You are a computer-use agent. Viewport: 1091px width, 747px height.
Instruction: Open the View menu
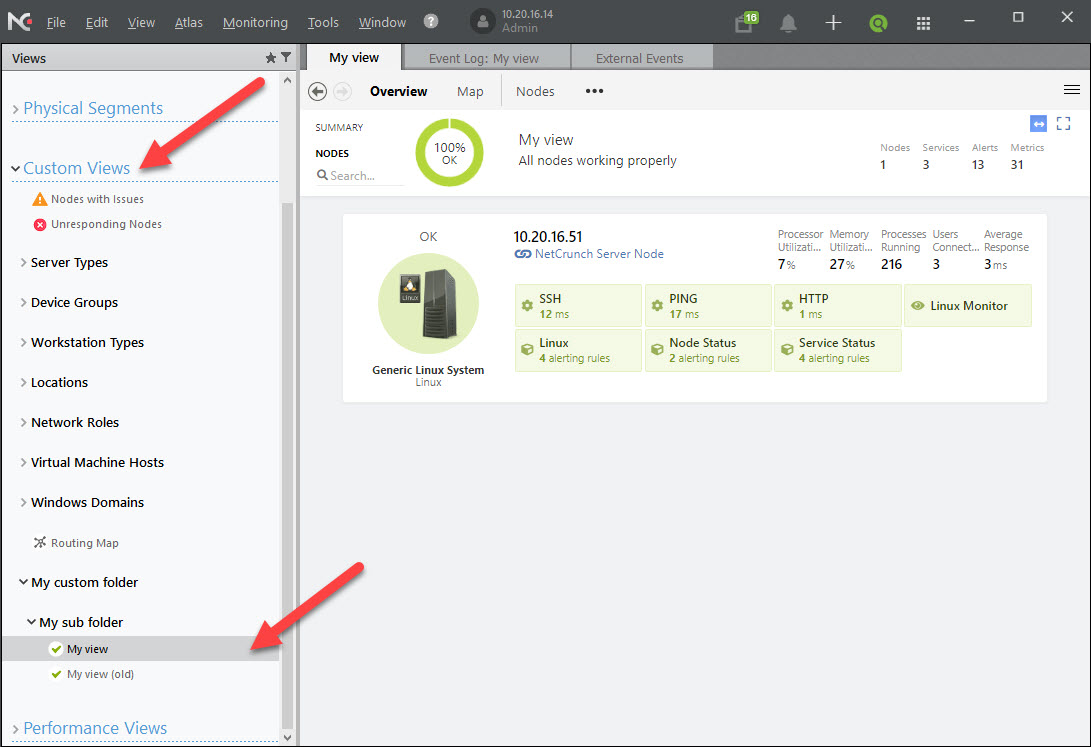tap(141, 22)
